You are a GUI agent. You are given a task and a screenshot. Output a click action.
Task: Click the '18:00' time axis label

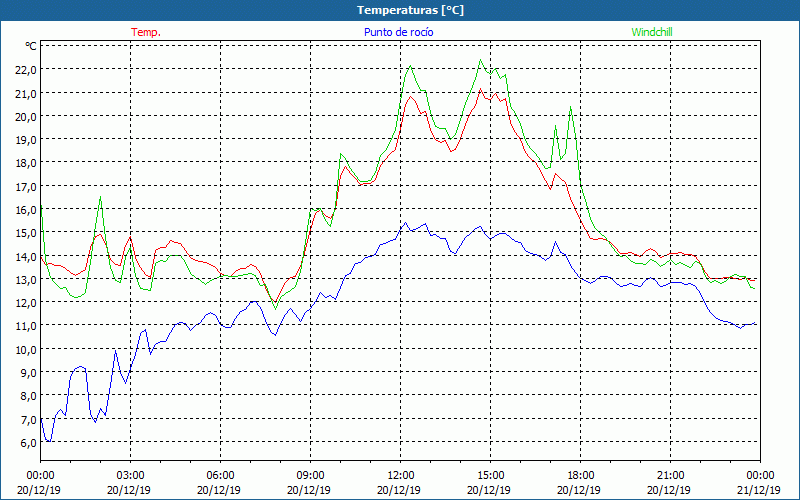tap(580, 476)
